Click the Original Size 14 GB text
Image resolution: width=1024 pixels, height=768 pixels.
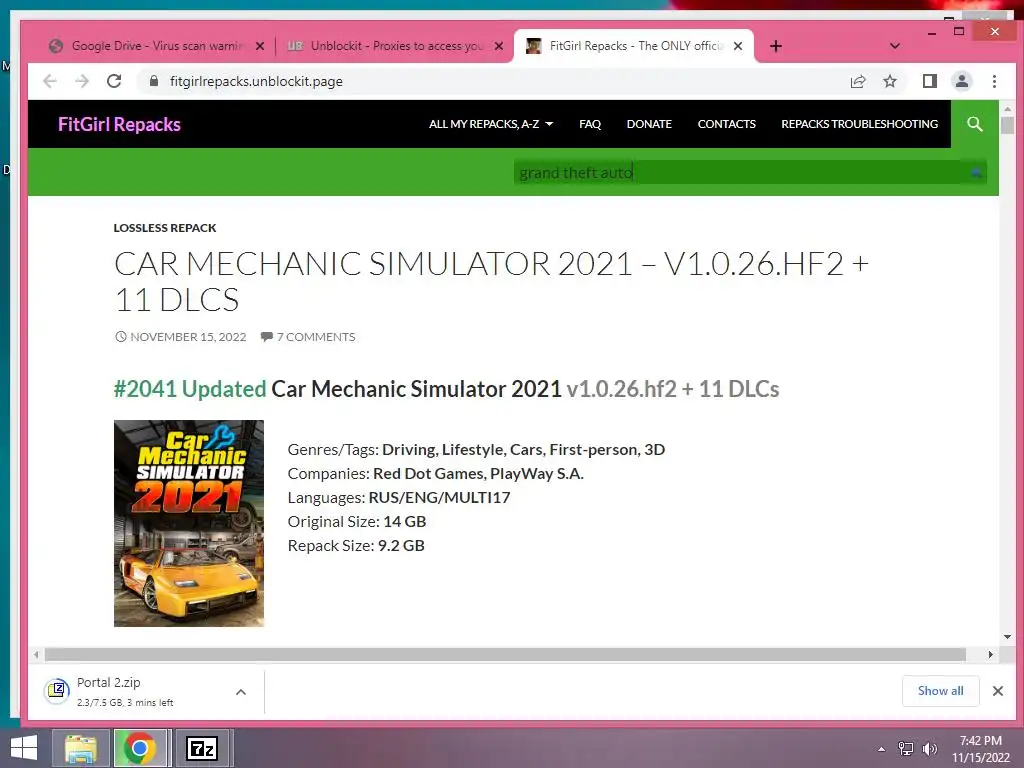pos(357,521)
